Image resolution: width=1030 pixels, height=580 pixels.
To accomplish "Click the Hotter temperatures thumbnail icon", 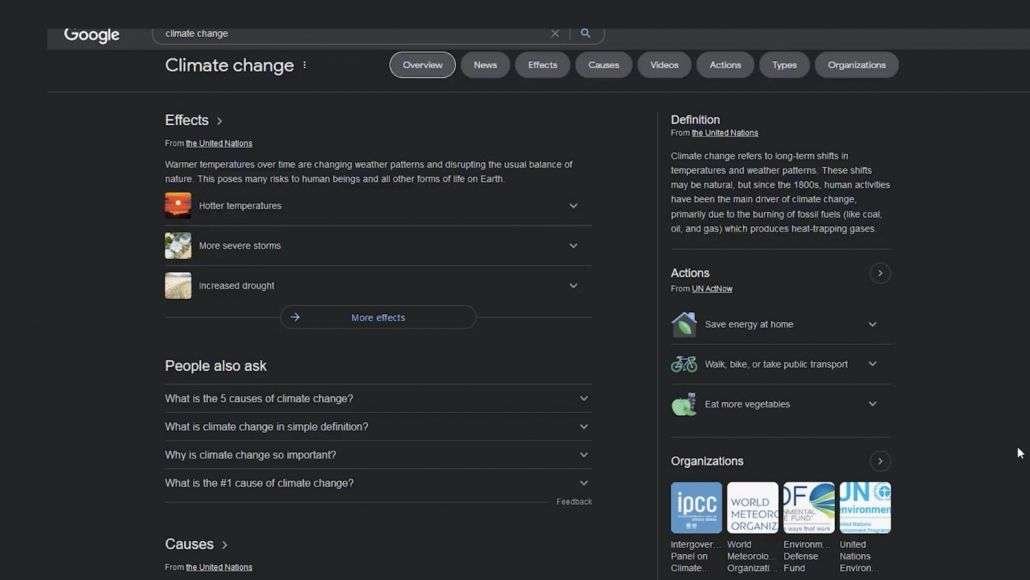I will click(178, 205).
